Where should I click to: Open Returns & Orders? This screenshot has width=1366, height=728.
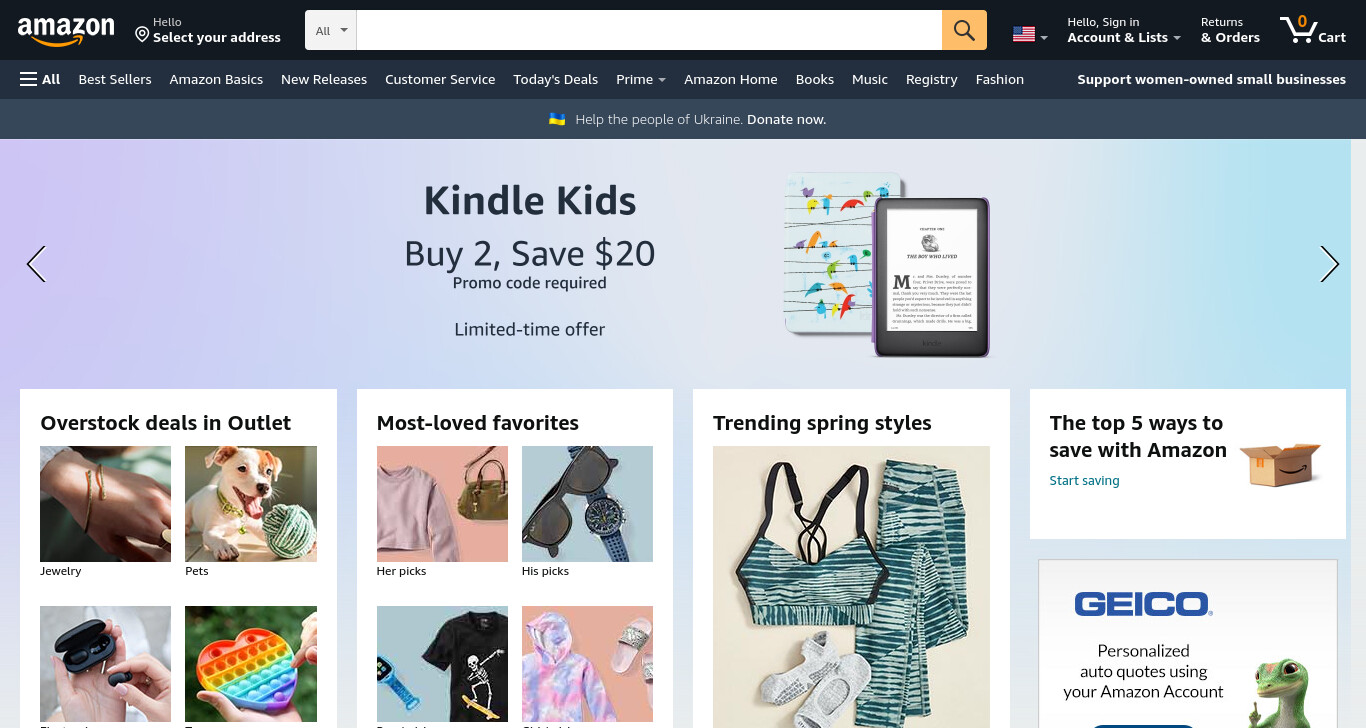tap(1230, 30)
